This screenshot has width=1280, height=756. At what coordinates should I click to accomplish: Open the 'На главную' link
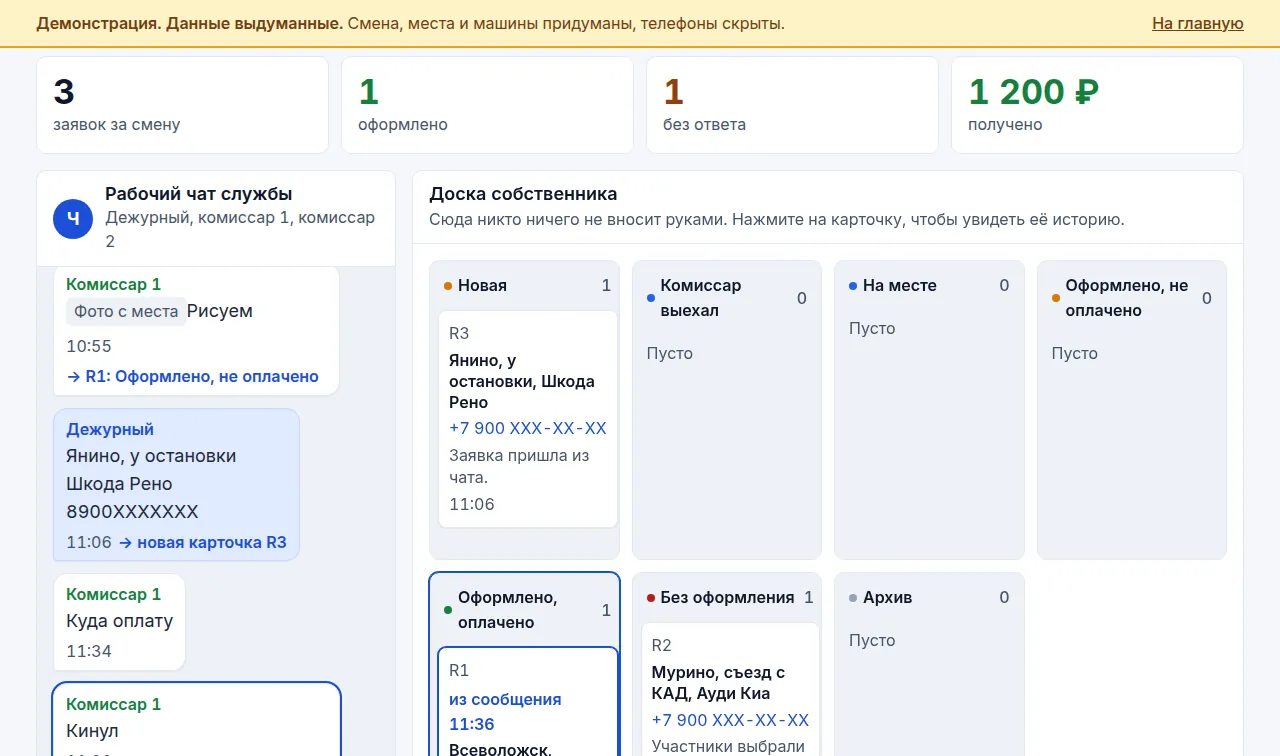coord(1197,23)
